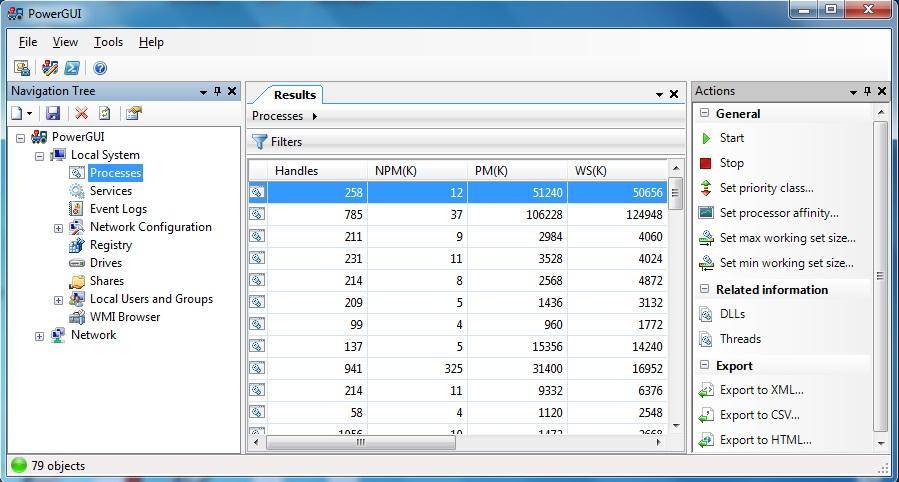This screenshot has width=899, height=482.
Task: Collapse the Local System node
Action: pos(40,156)
